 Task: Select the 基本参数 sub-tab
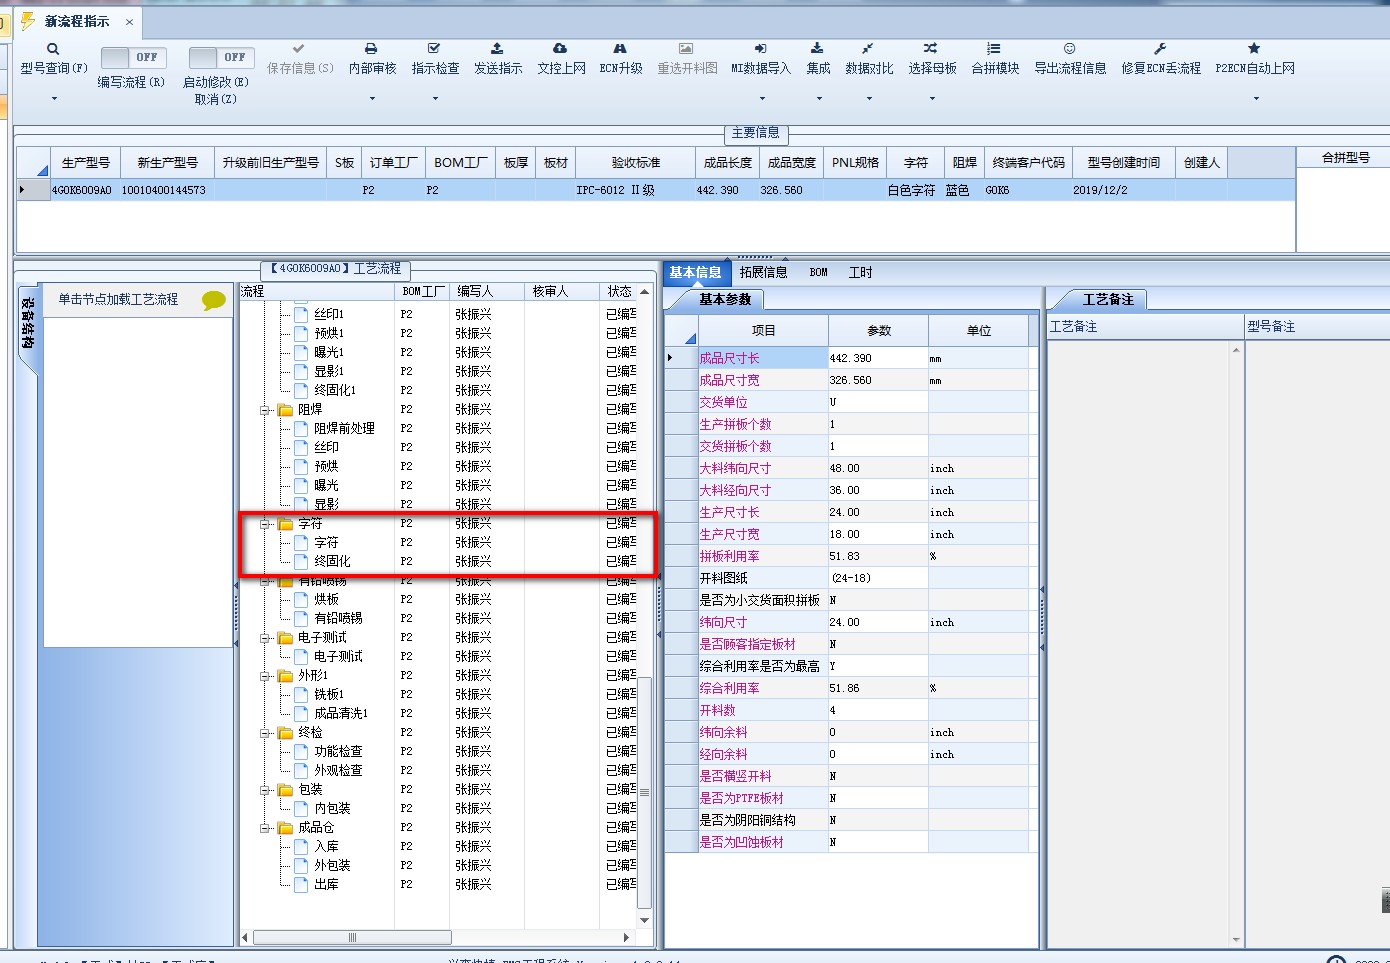point(725,299)
